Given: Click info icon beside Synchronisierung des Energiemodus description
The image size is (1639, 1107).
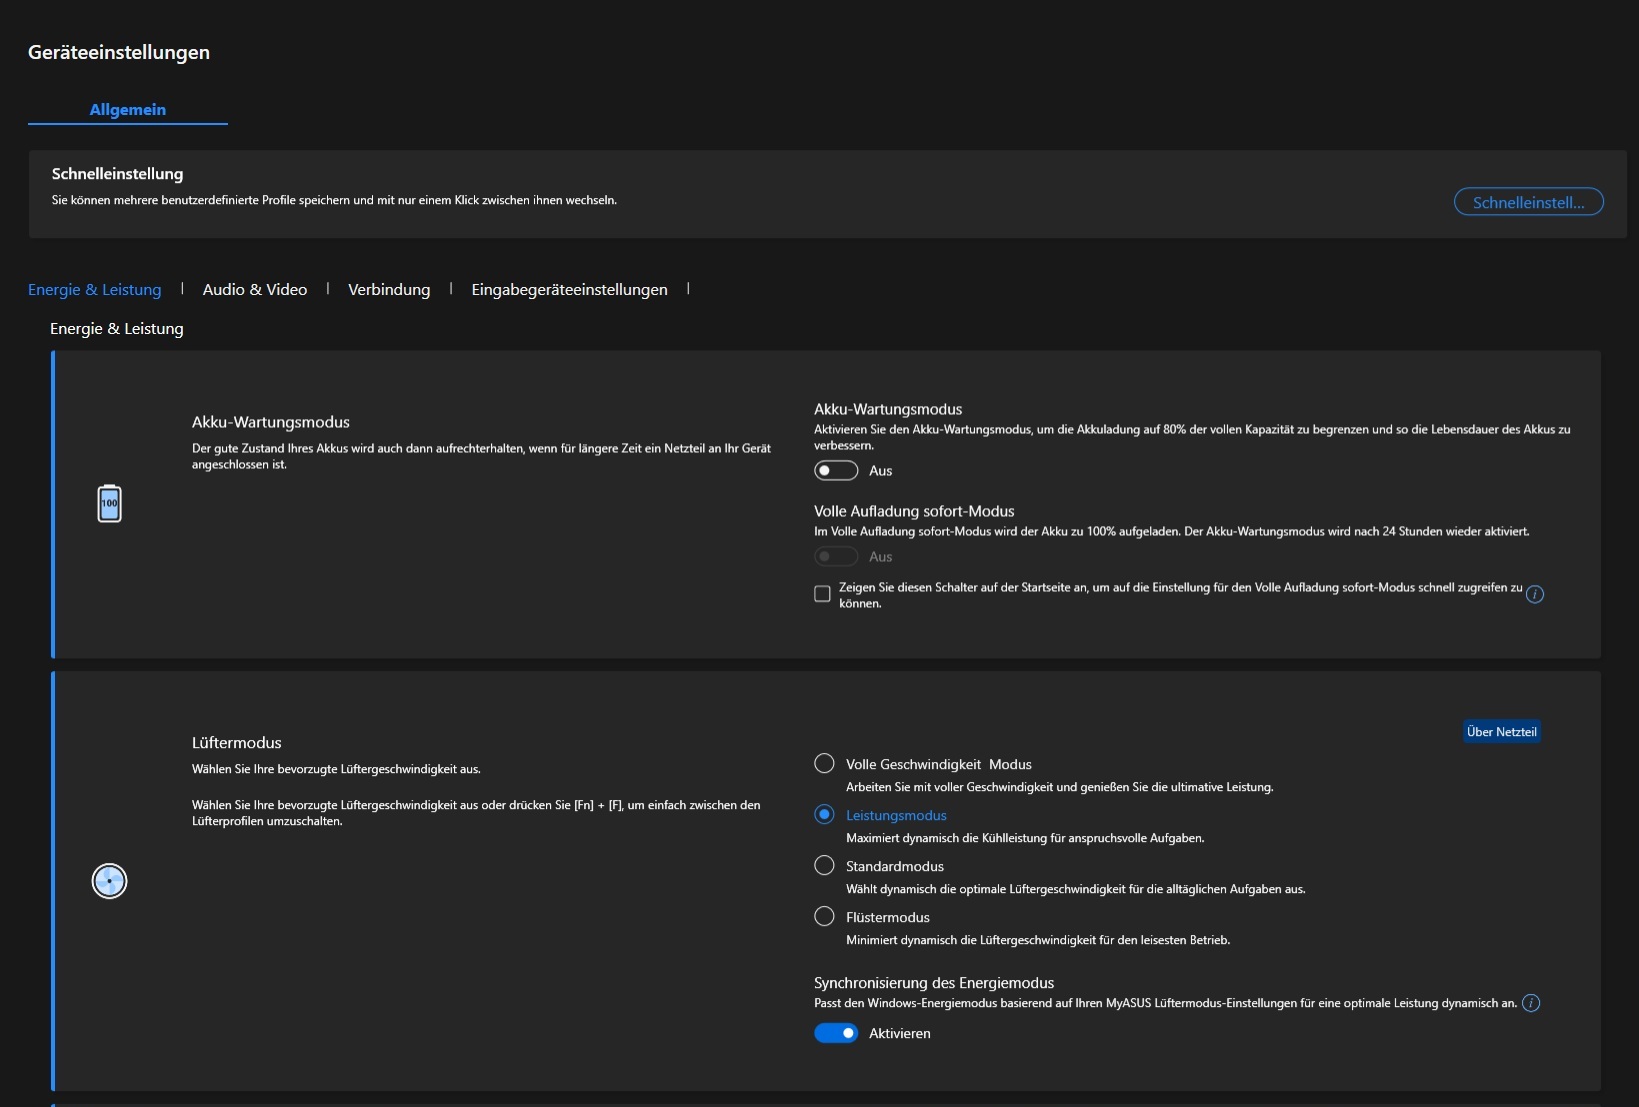Looking at the screenshot, I should coord(1531,1003).
